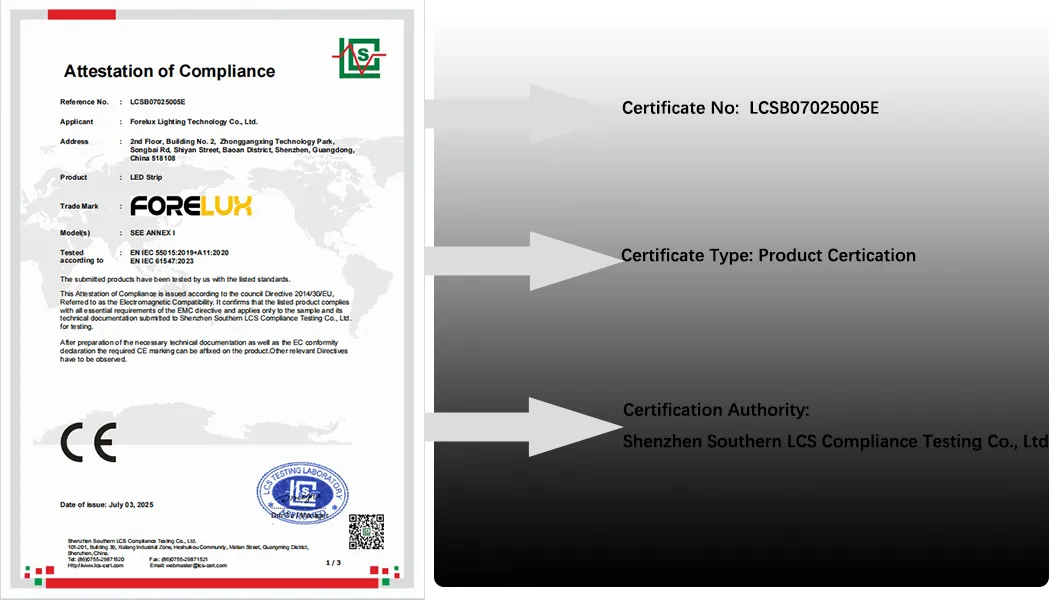Image resolution: width=1060 pixels, height=600 pixels.
Task: Click the FORELUX trademark logo
Action: [191, 206]
